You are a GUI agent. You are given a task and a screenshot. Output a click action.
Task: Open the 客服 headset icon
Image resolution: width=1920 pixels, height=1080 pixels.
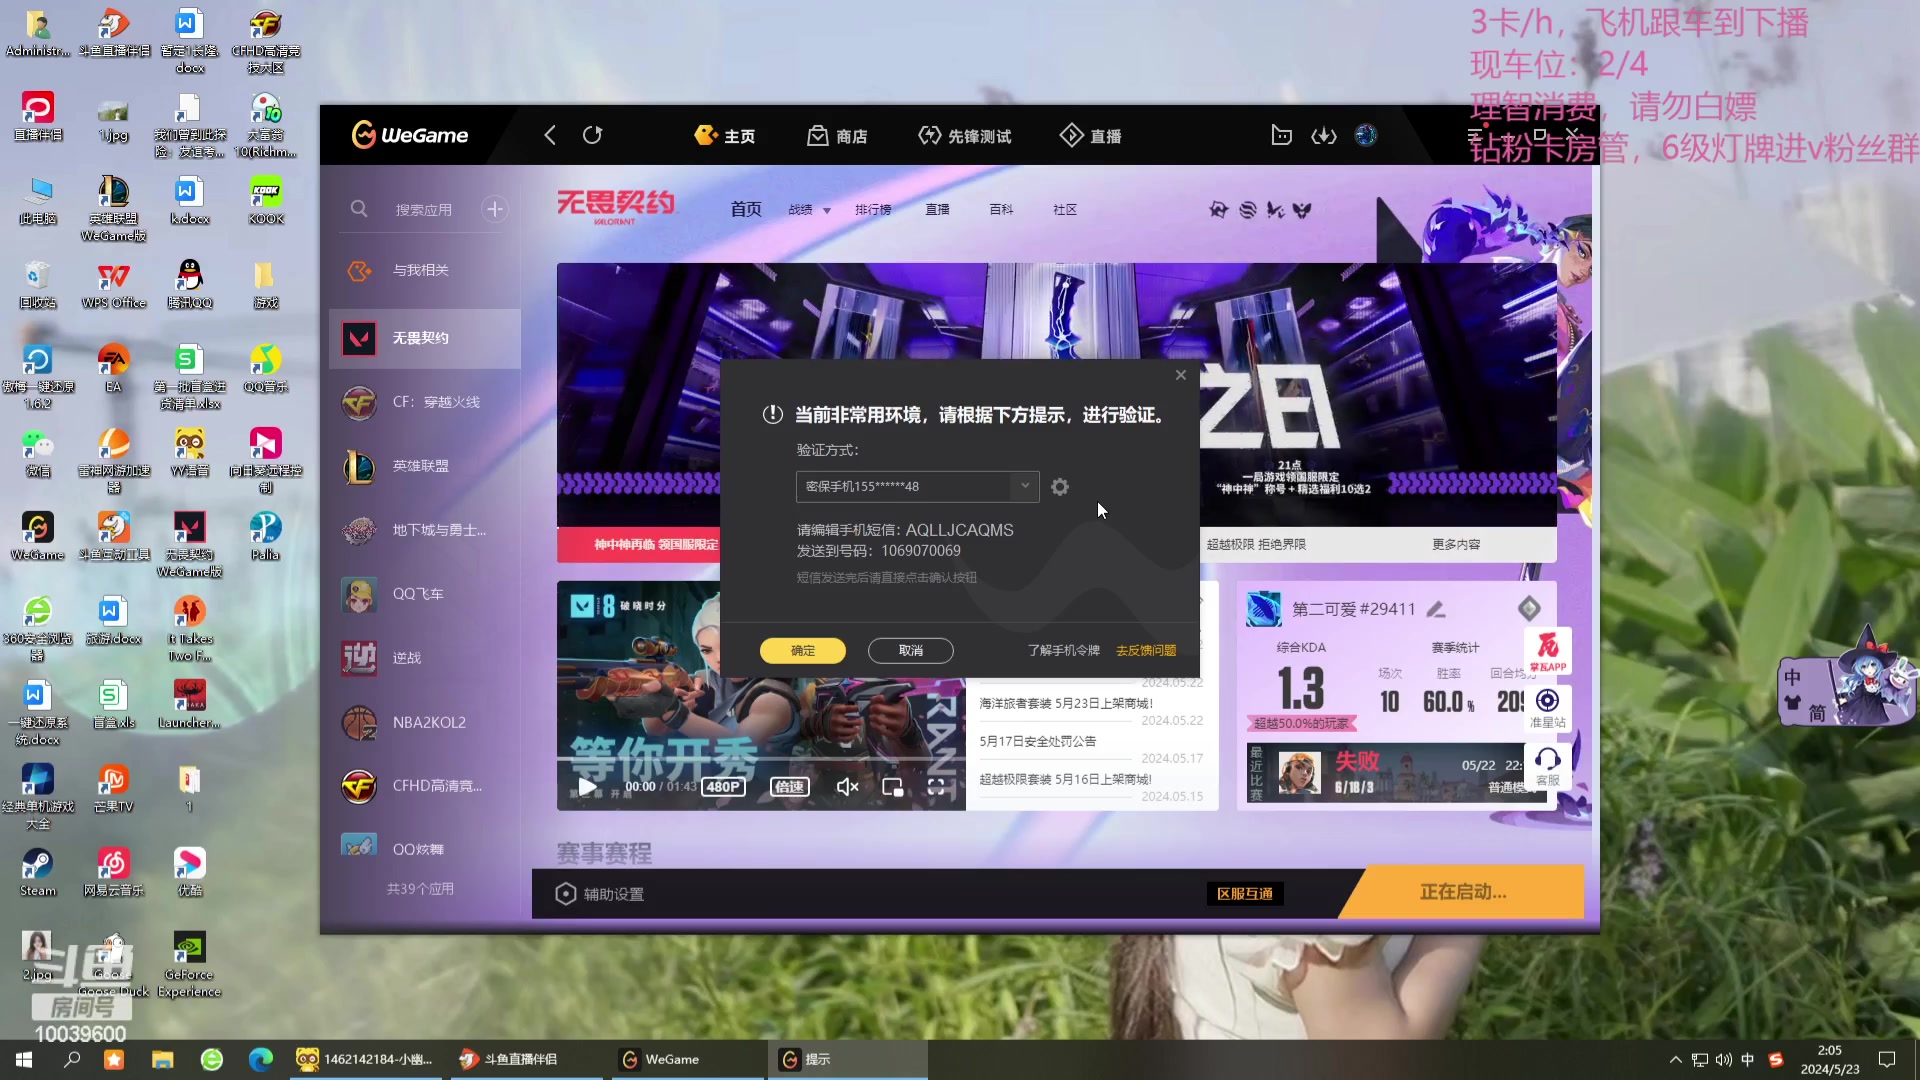coord(1548,766)
